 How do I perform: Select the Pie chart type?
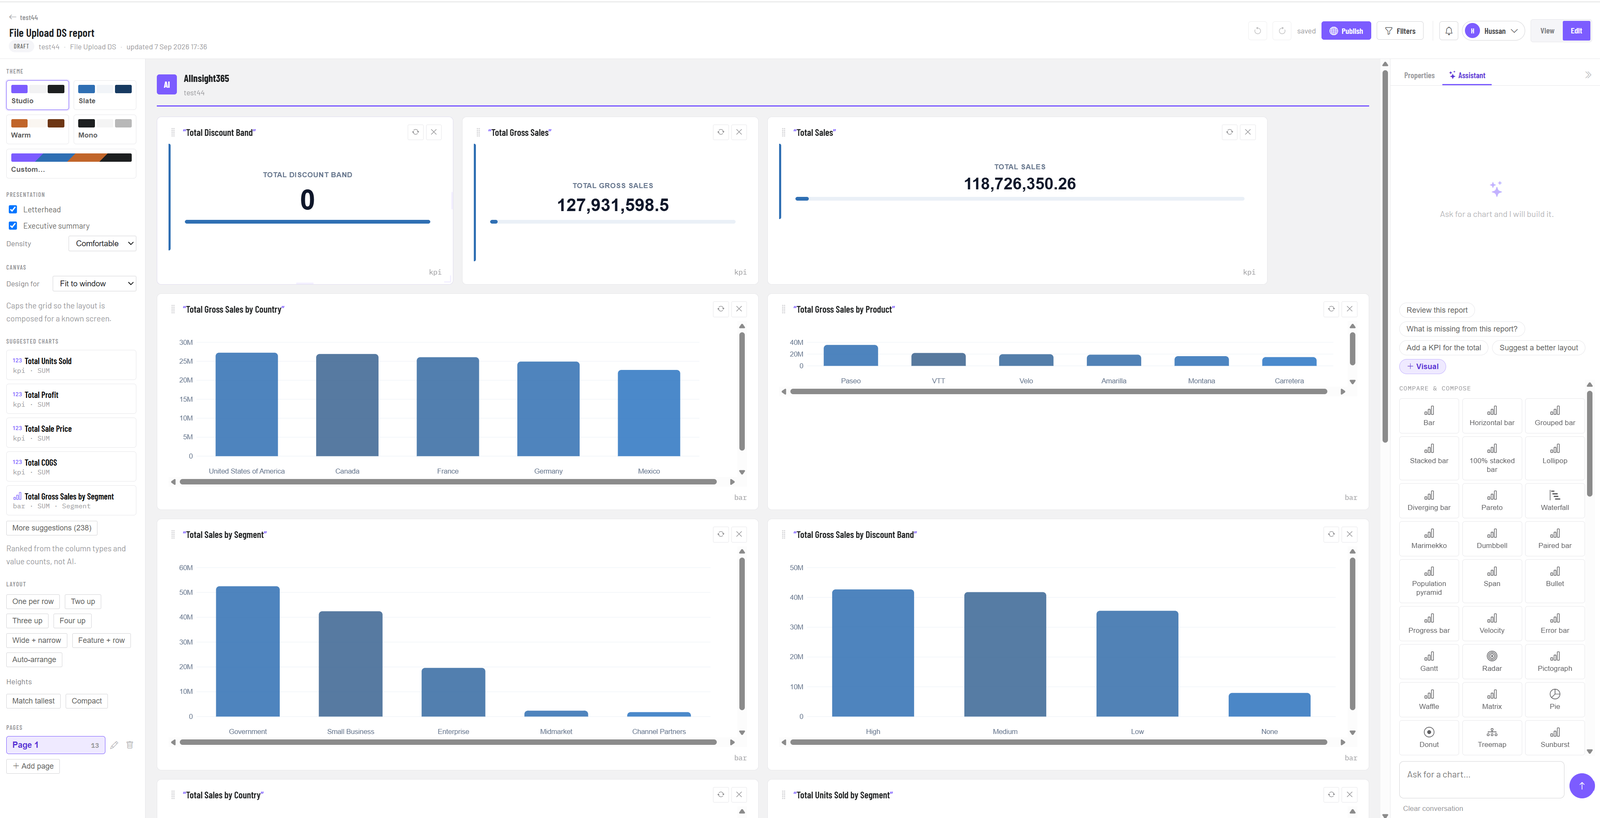click(1555, 699)
